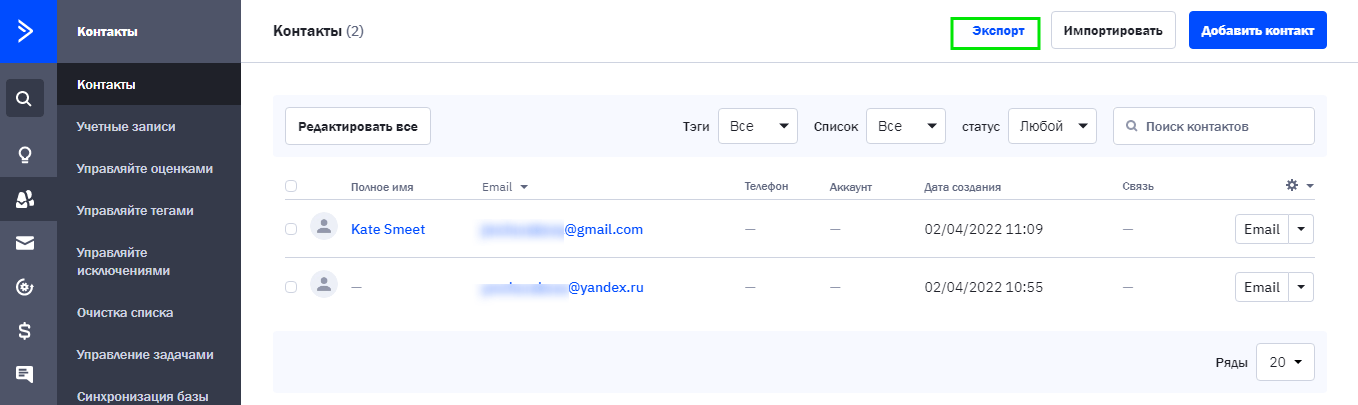The image size is (1358, 405).
Task: Click the chat bubble conversations icon
Action: coord(25,374)
